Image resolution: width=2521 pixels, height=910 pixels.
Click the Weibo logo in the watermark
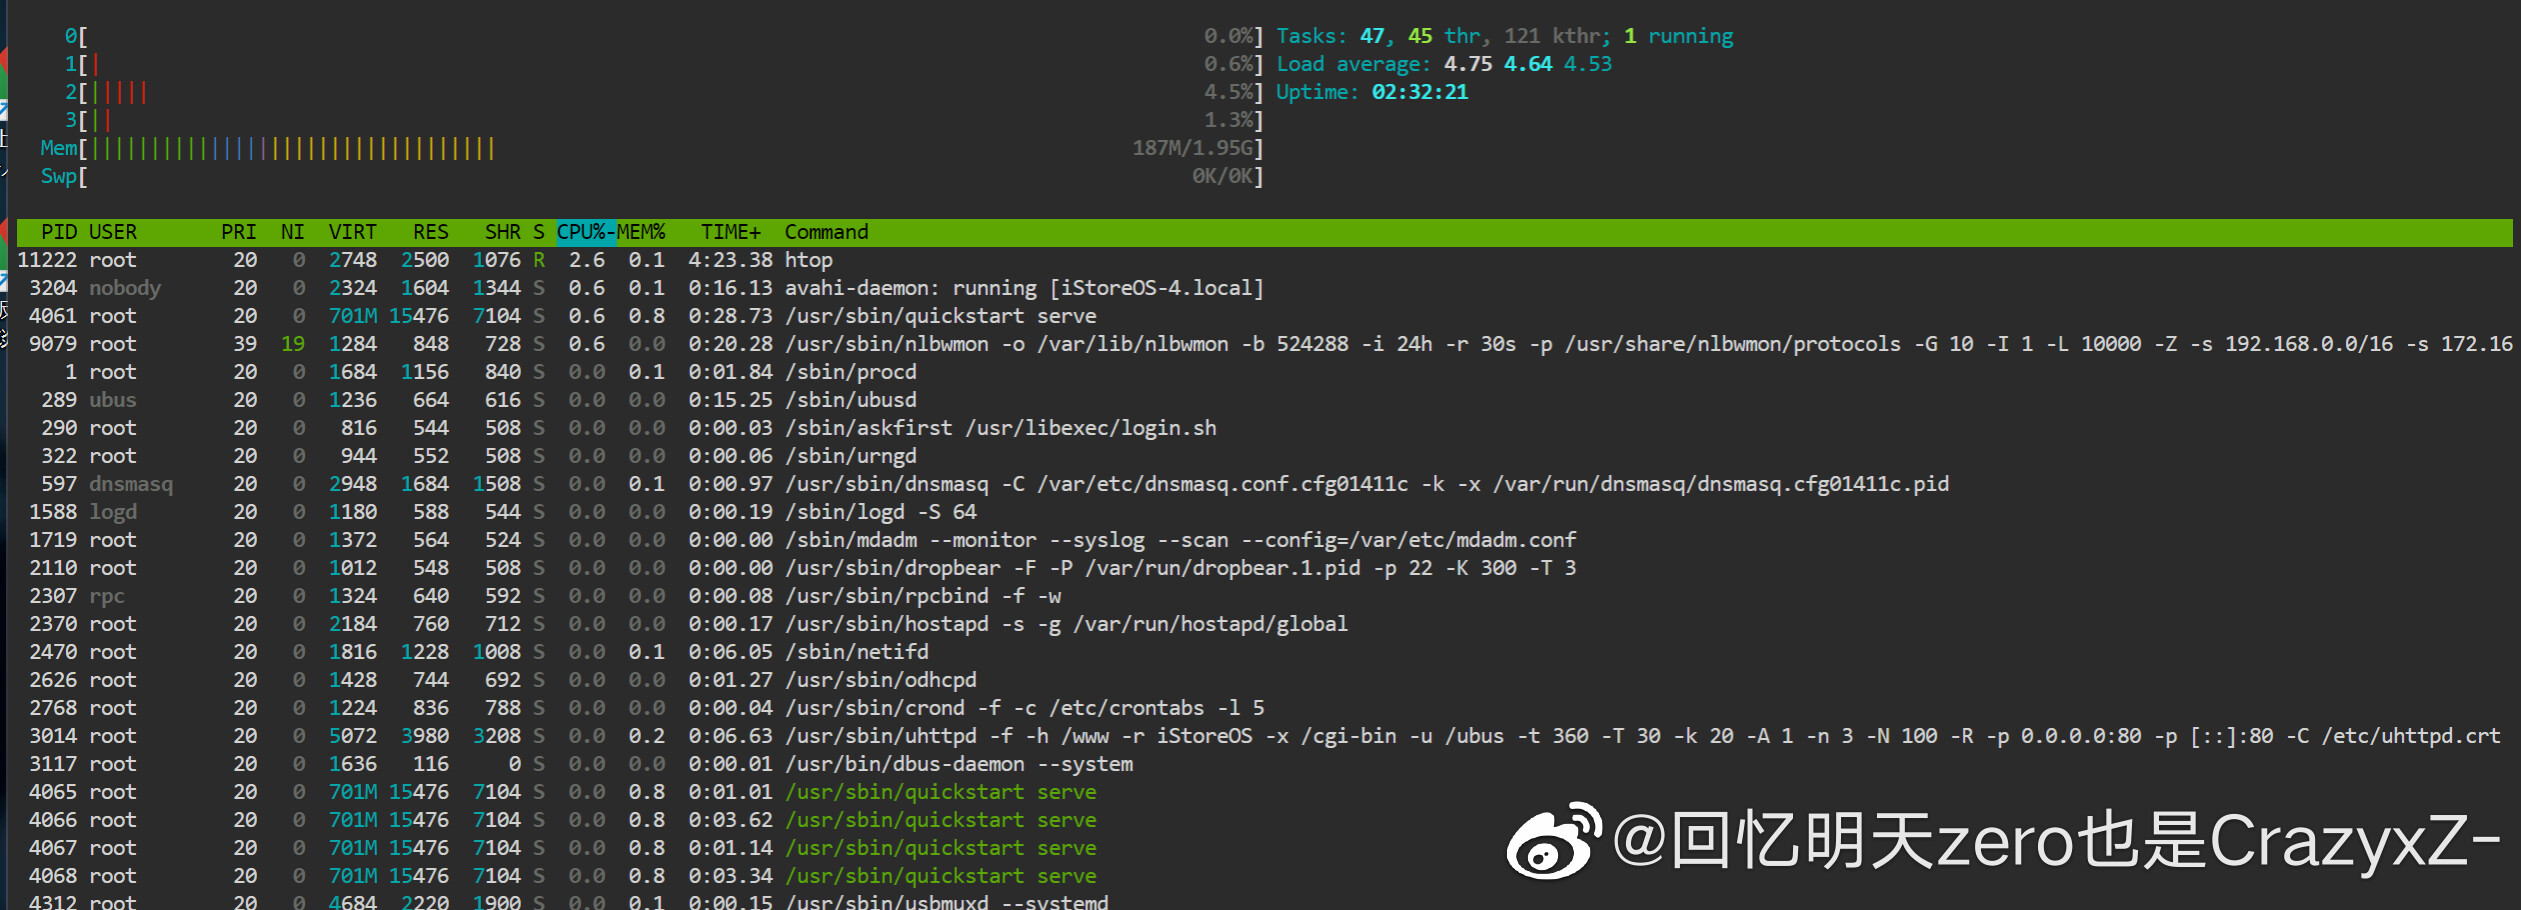(x=1554, y=840)
